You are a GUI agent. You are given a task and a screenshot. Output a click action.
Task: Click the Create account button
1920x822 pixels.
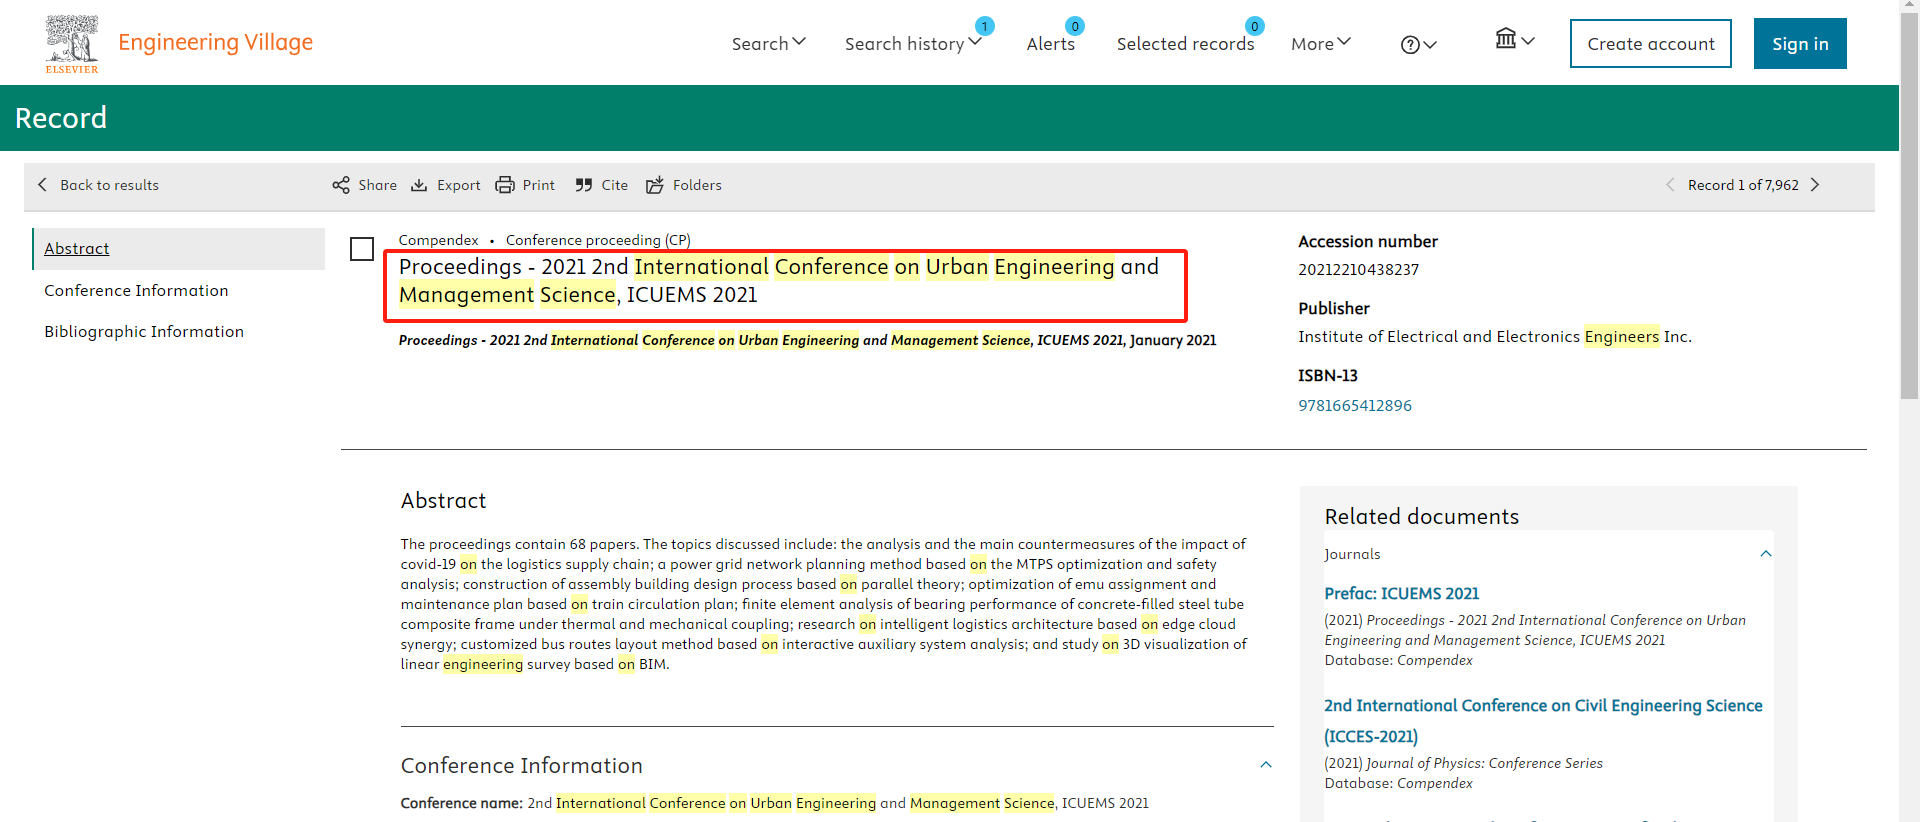click(1650, 43)
